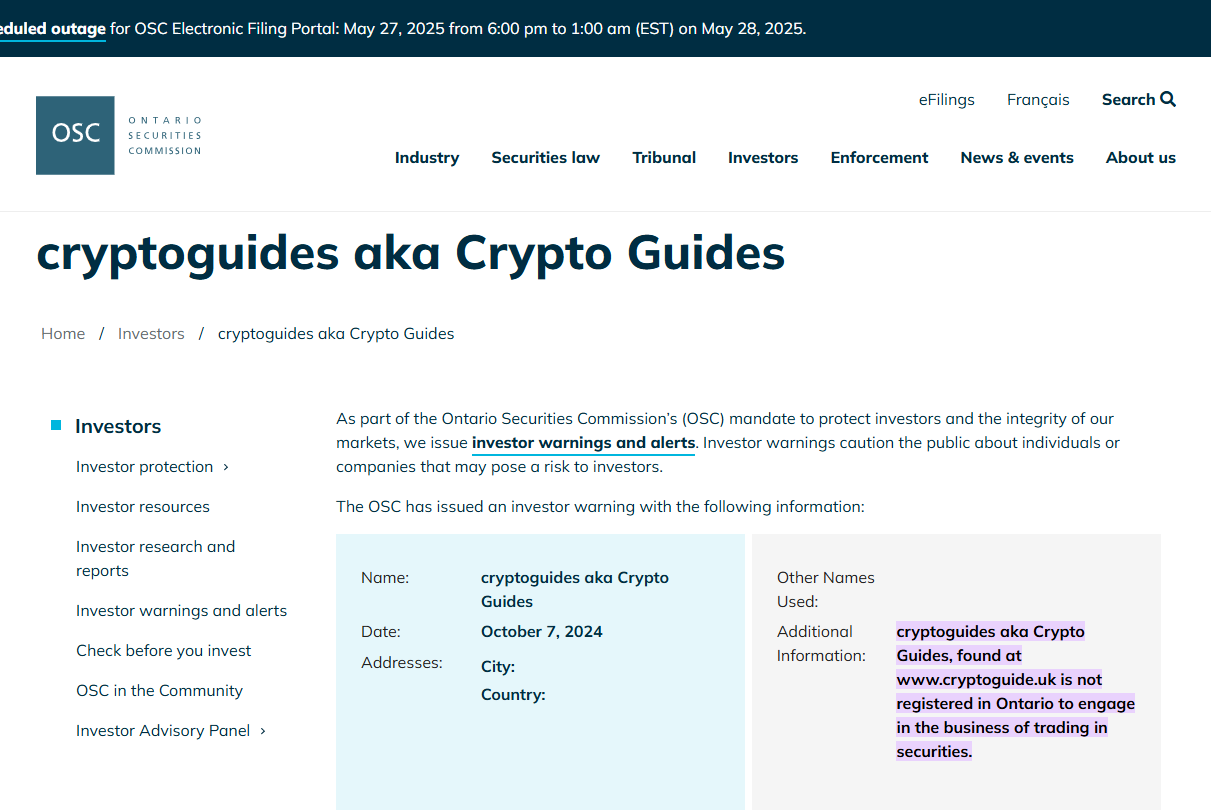
Task: Click the City: label
Action: (498, 666)
